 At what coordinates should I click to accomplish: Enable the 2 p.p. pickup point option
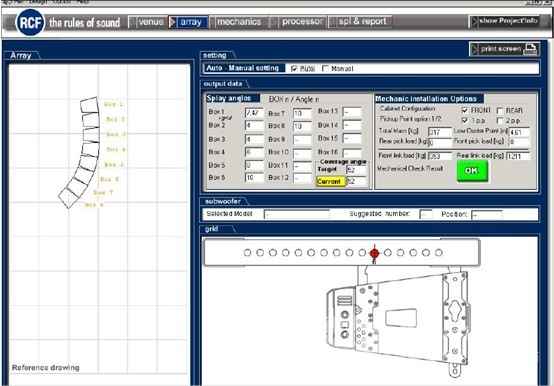pyautogui.click(x=500, y=120)
